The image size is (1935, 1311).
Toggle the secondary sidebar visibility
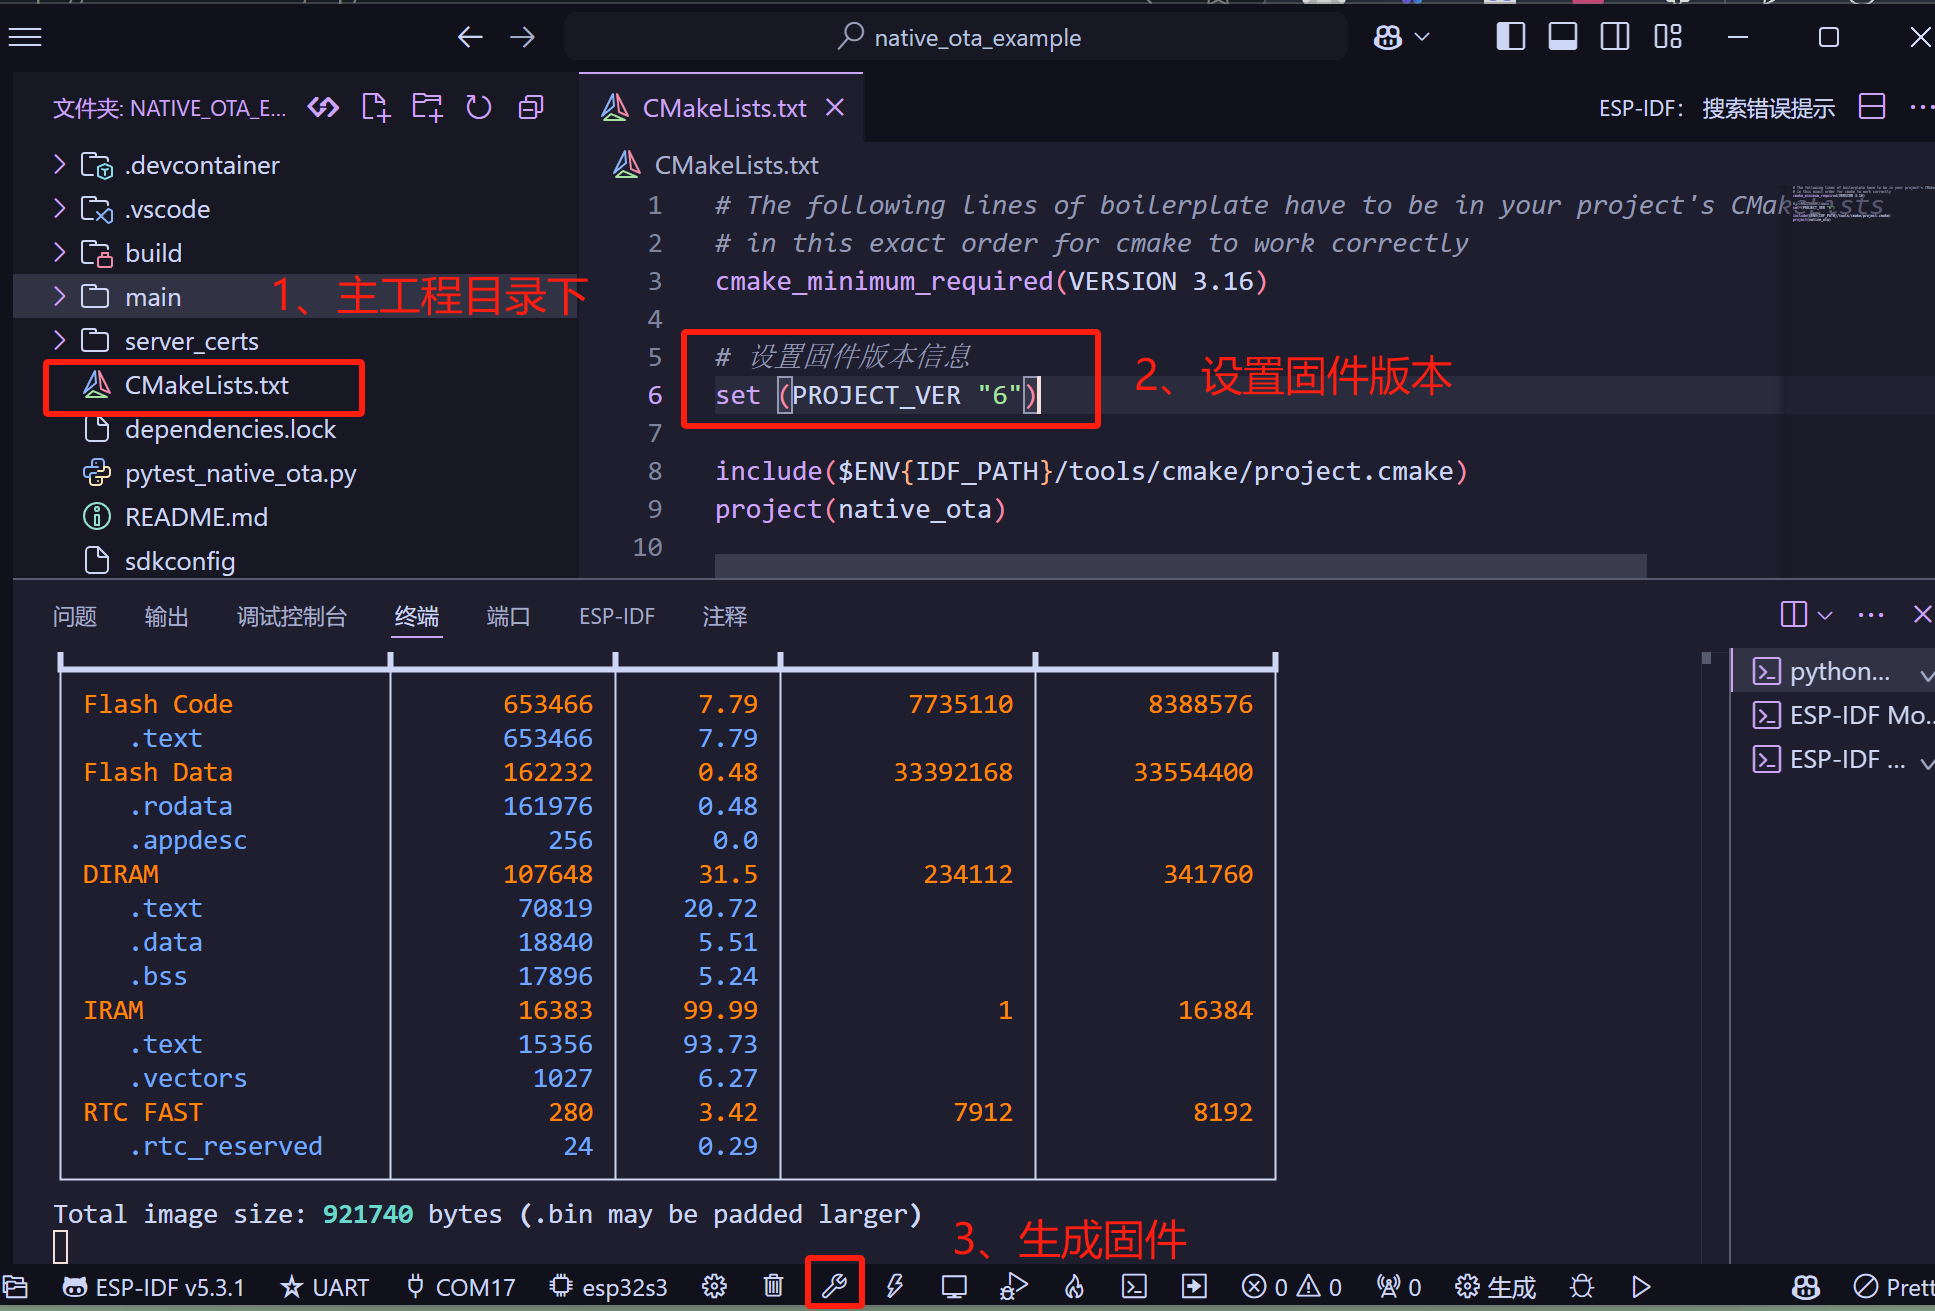(x=1614, y=36)
